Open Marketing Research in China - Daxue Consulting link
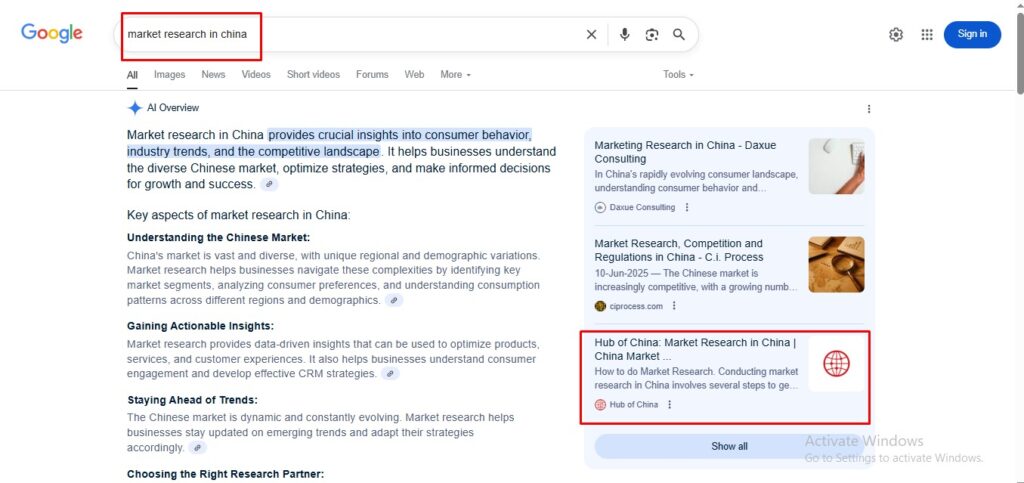This screenshot has width=1024, height=483. click(x=685, y=151)
